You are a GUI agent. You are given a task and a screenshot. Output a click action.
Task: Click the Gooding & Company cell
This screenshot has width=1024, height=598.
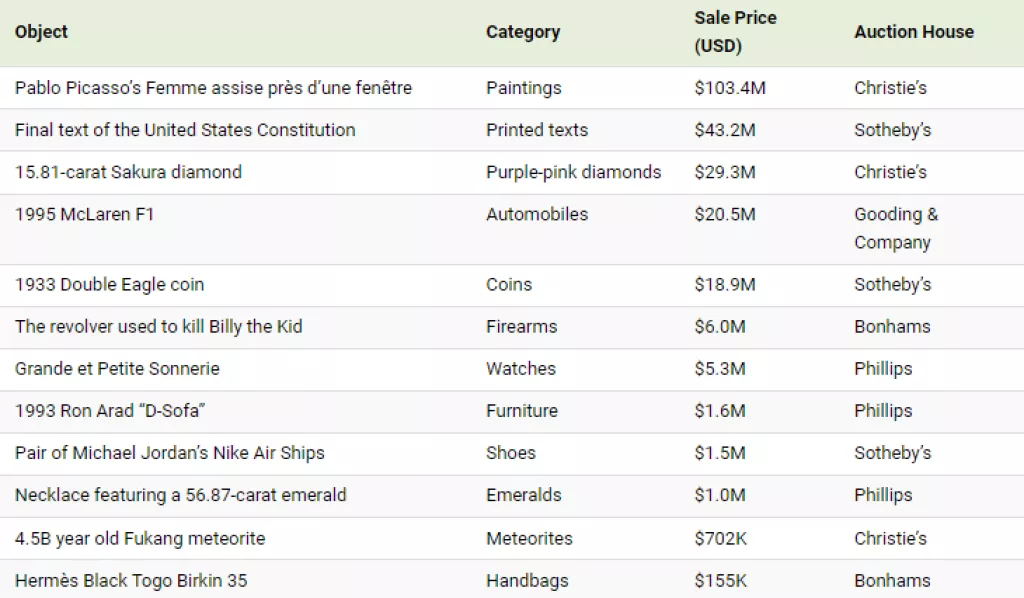click(x=895, y=228)
